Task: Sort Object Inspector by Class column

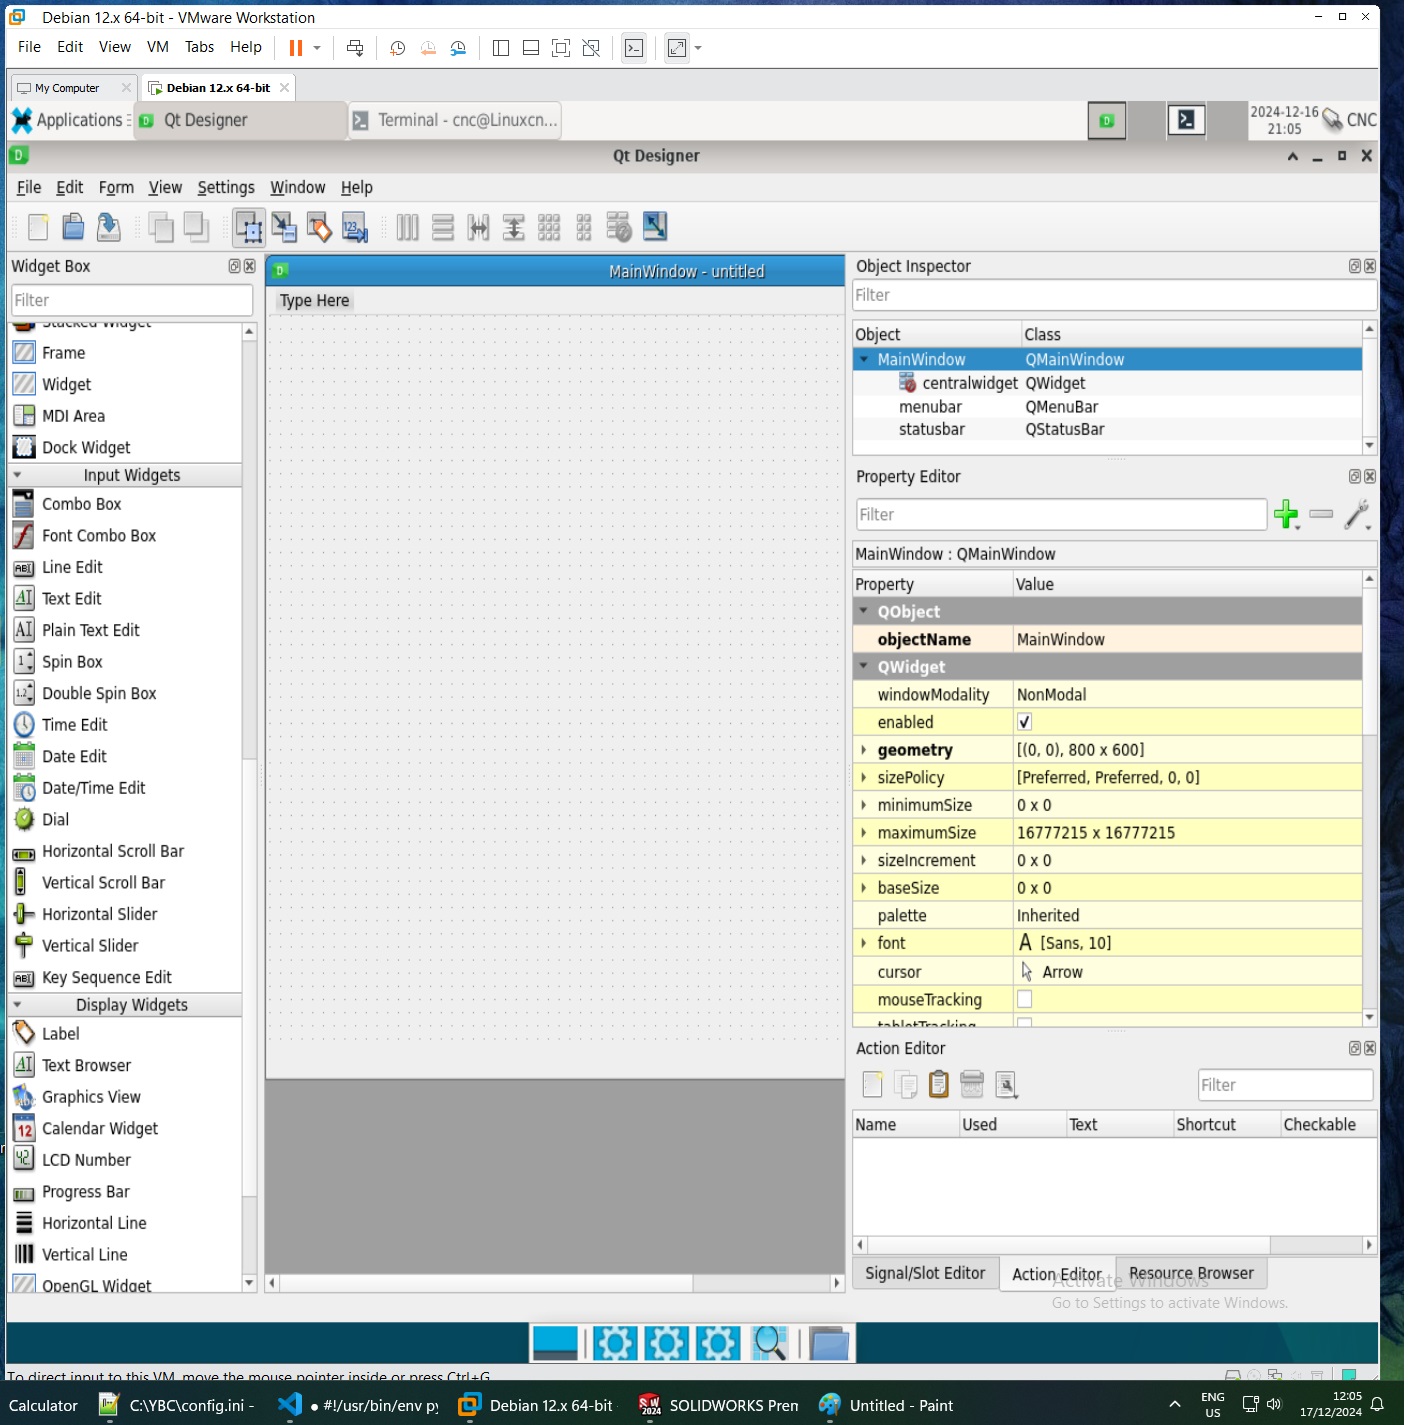Action: point(1190,334)
